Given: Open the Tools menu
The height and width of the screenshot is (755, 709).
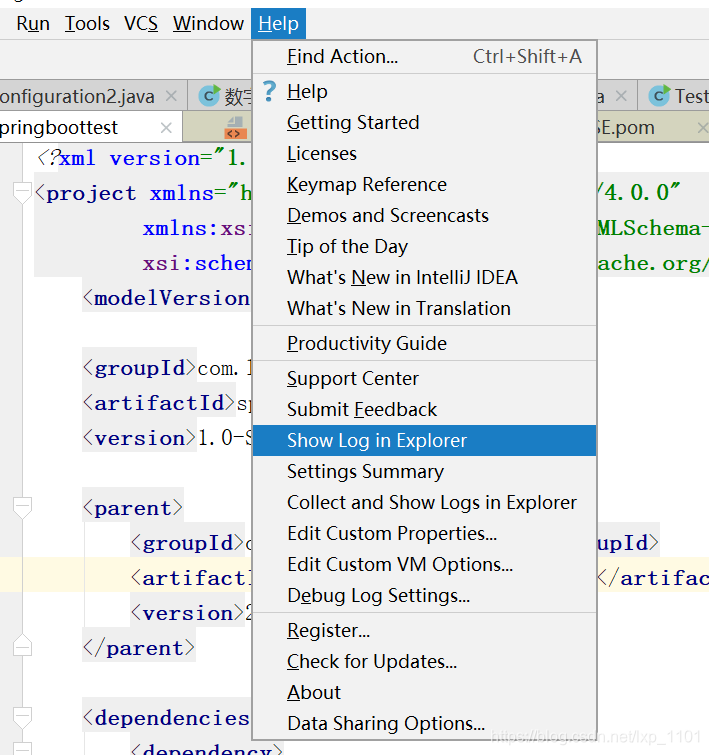Looking at the screenshot, I should coord(87,24).
